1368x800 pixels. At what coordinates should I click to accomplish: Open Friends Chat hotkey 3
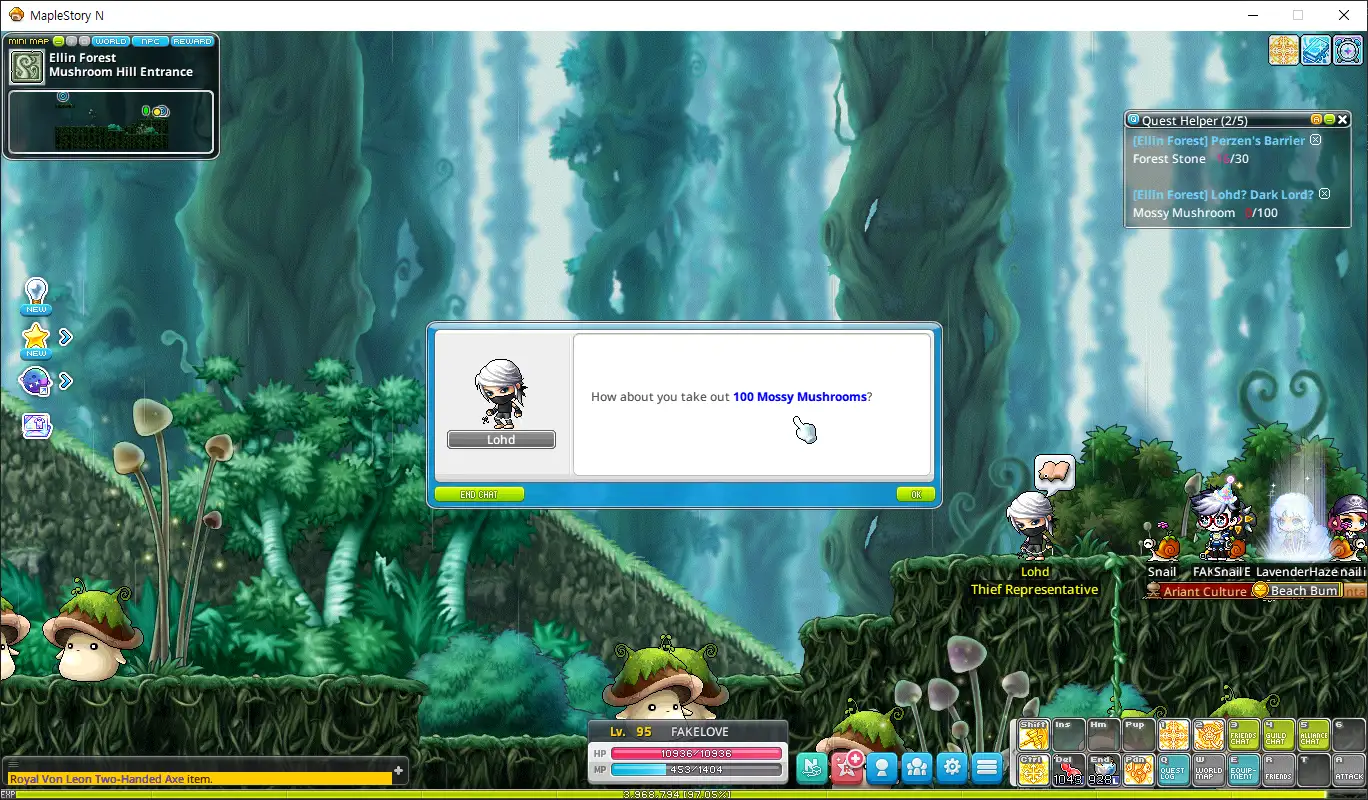point(1244,735)
